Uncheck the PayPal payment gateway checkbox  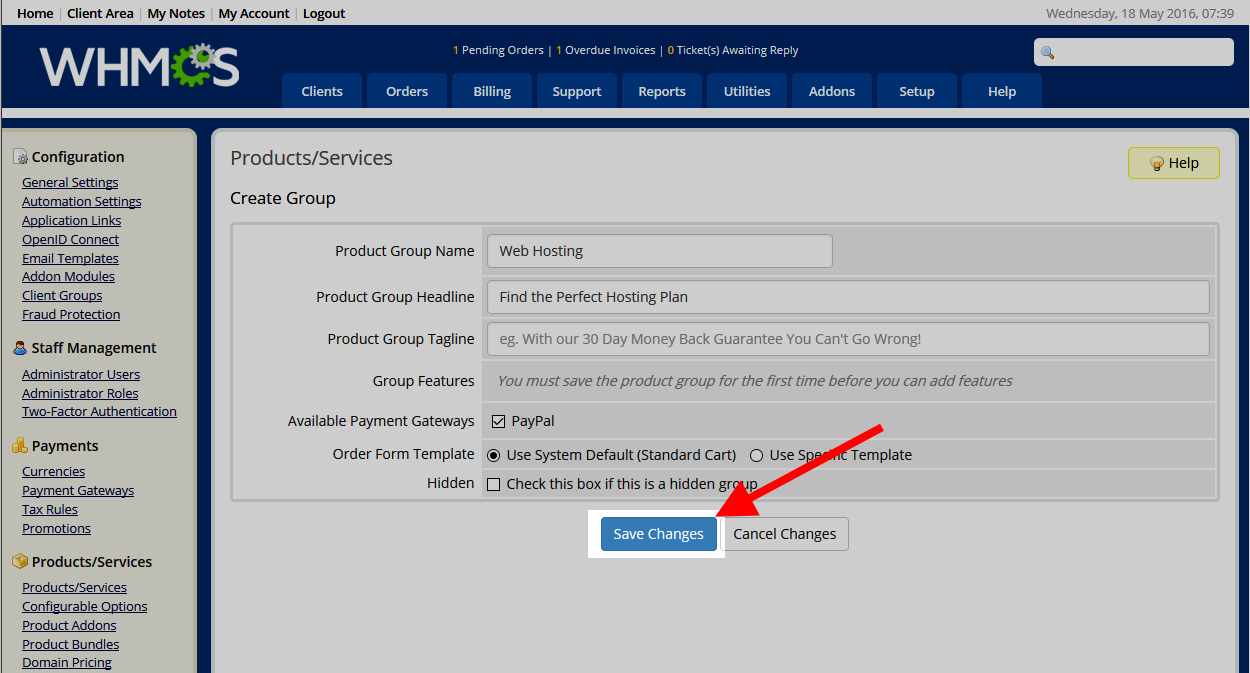(498, 422)
